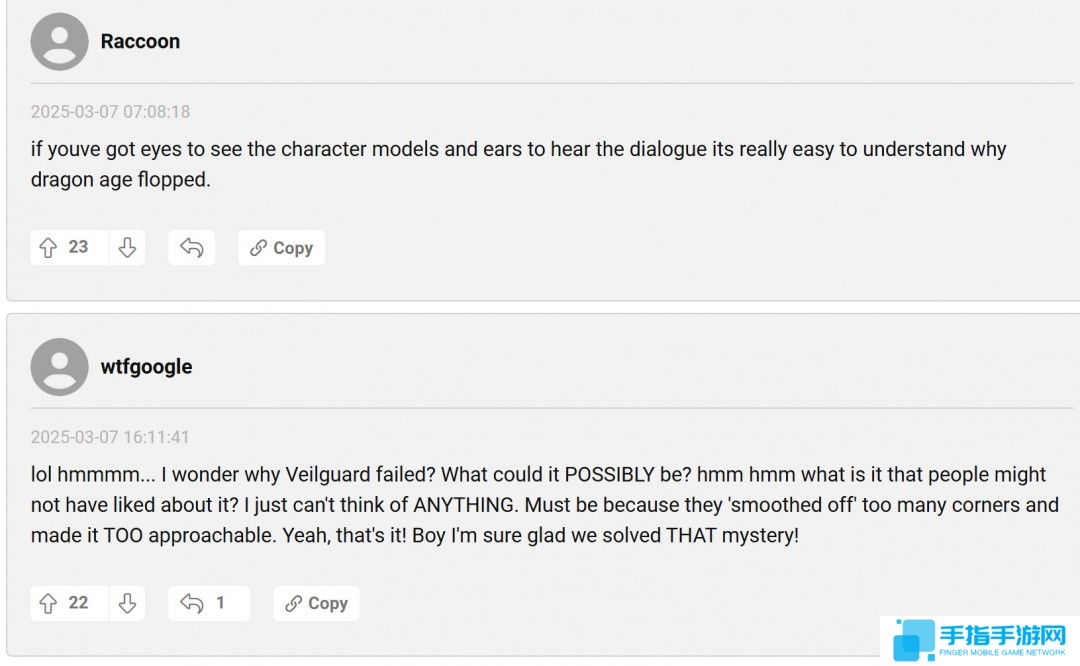Downvote wtfgoogle's comment with the down arrow
This screenshot has width=1080, height=666.
click(x=127, y=603)
